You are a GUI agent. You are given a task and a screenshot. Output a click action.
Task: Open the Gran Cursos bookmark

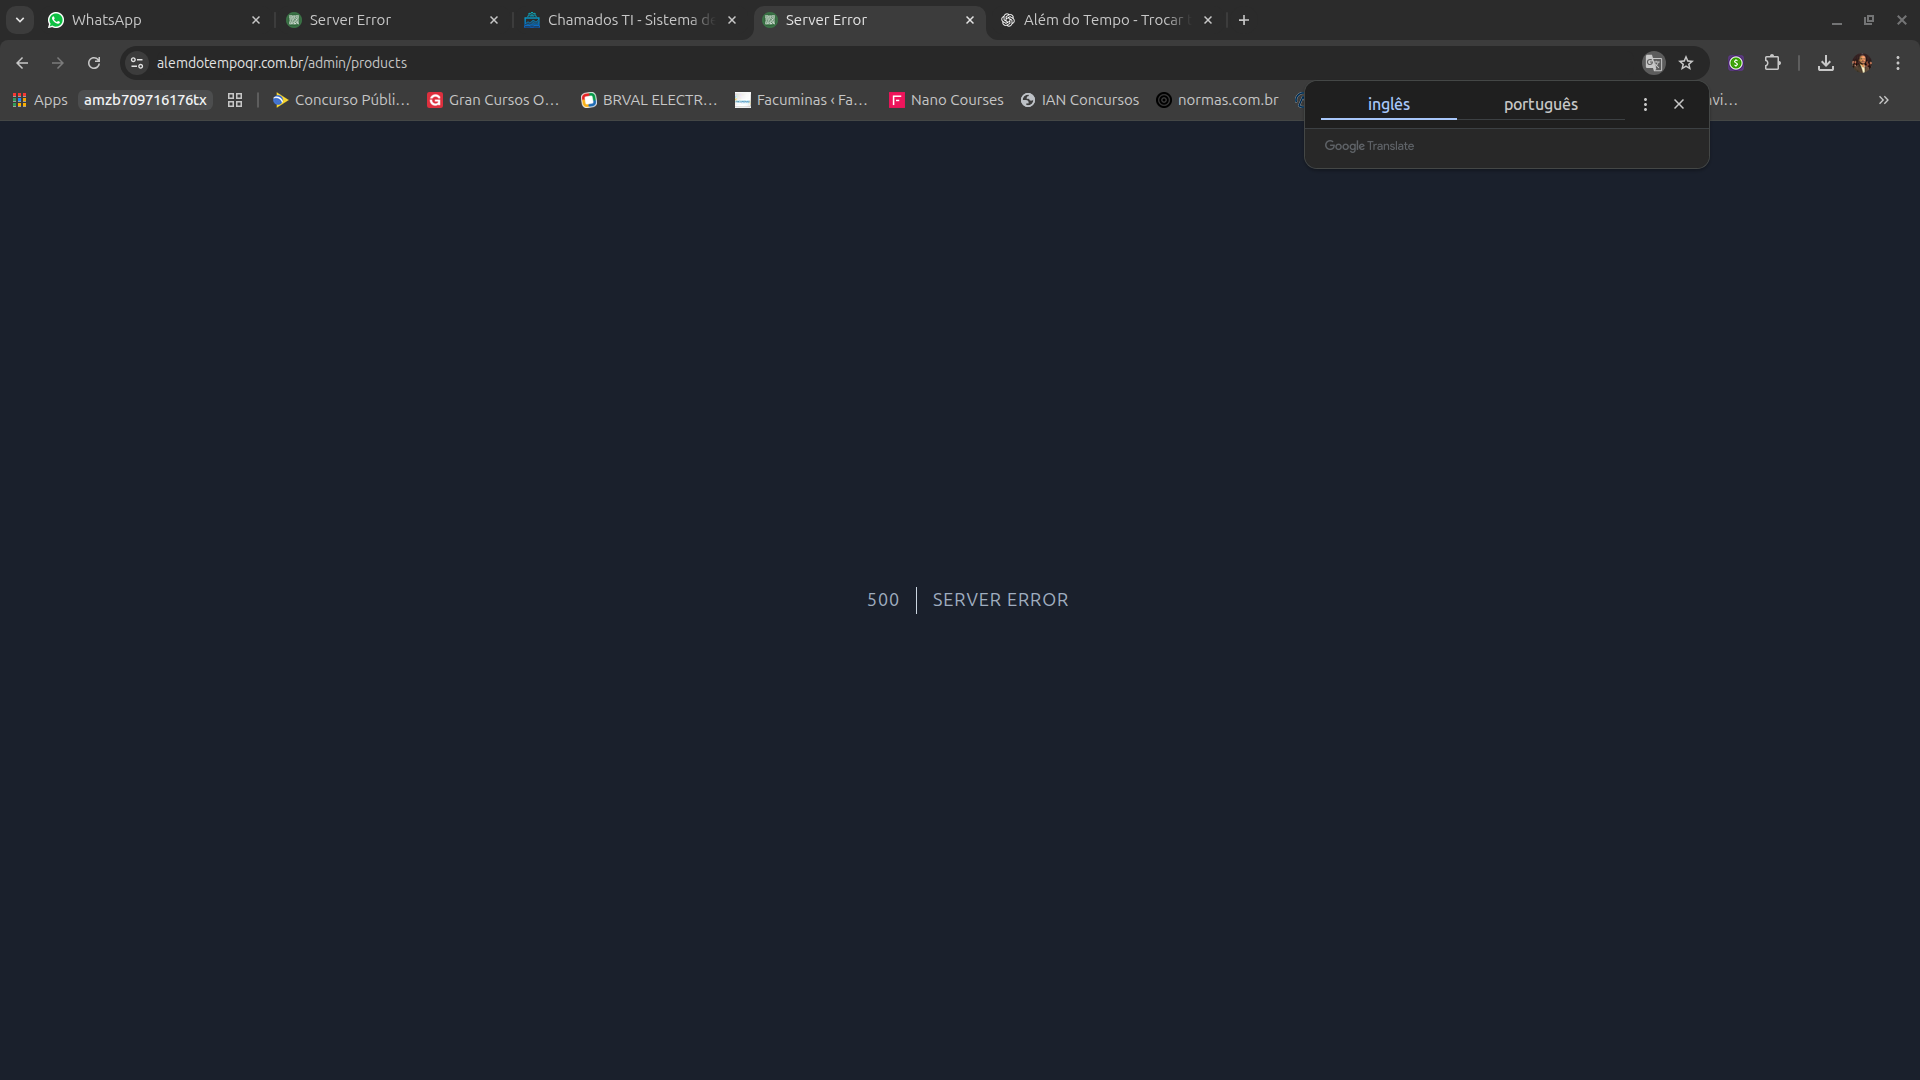click(493, 100)
